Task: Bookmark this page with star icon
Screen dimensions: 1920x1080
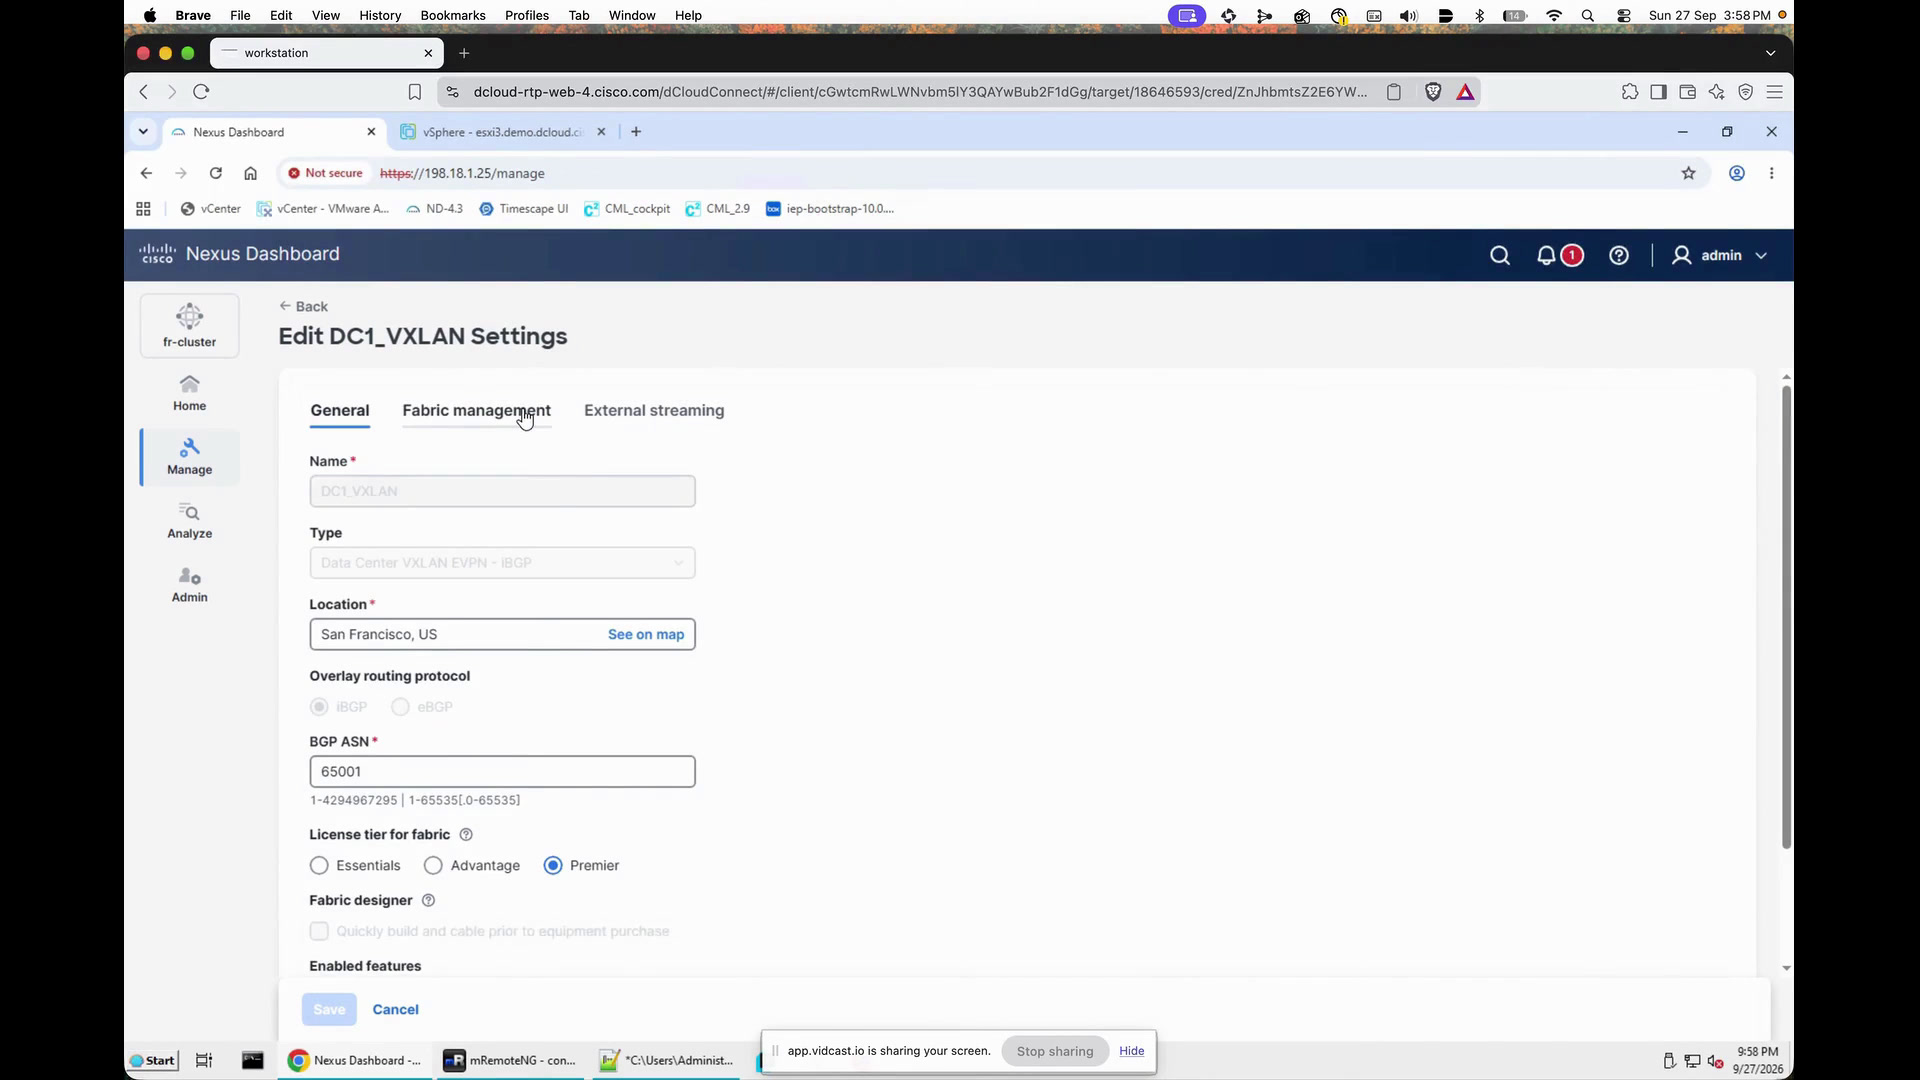Action: pos(1689,173)
